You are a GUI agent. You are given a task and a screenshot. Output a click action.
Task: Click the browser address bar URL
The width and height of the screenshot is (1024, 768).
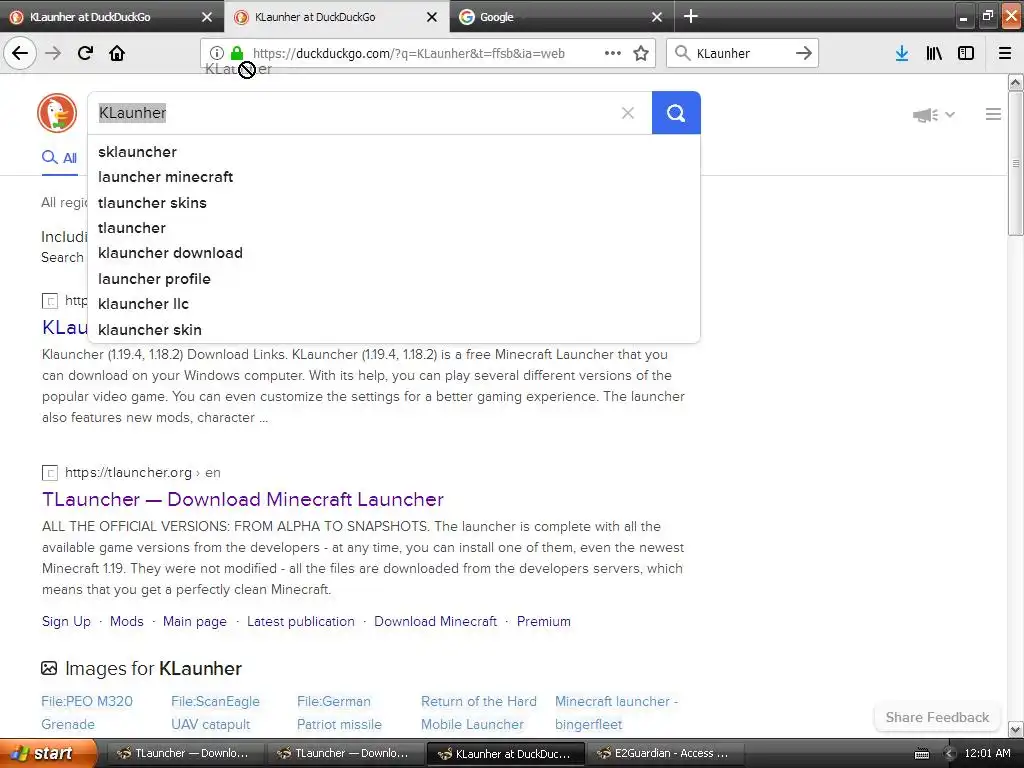pyautogui.click(x=408, y=54)
